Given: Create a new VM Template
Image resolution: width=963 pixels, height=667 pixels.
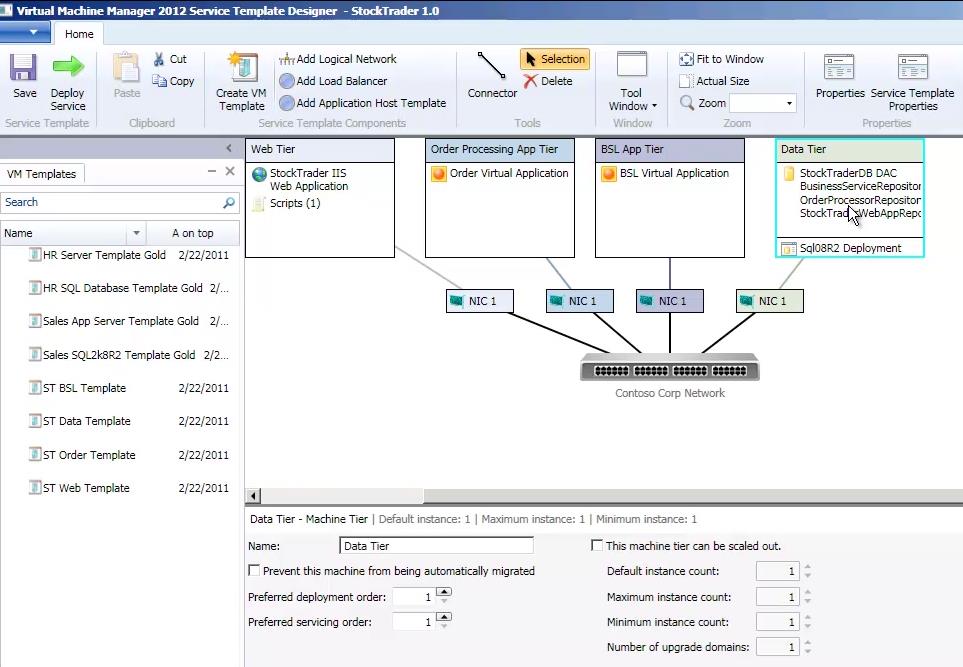Looking at the screenshot, I should pyautogui.click(x=241, y=82).
